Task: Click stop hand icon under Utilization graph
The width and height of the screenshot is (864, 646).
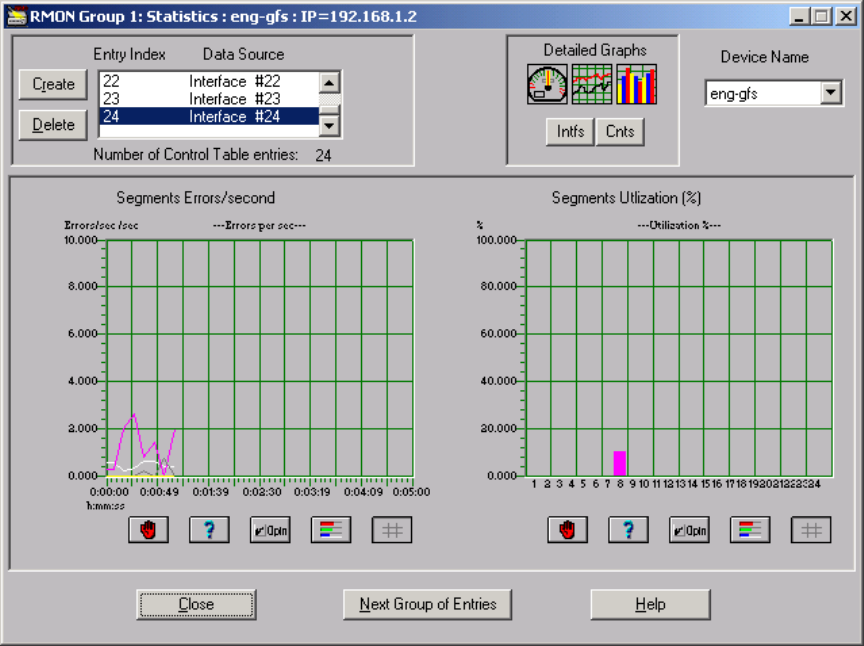Action: point(567,530)
